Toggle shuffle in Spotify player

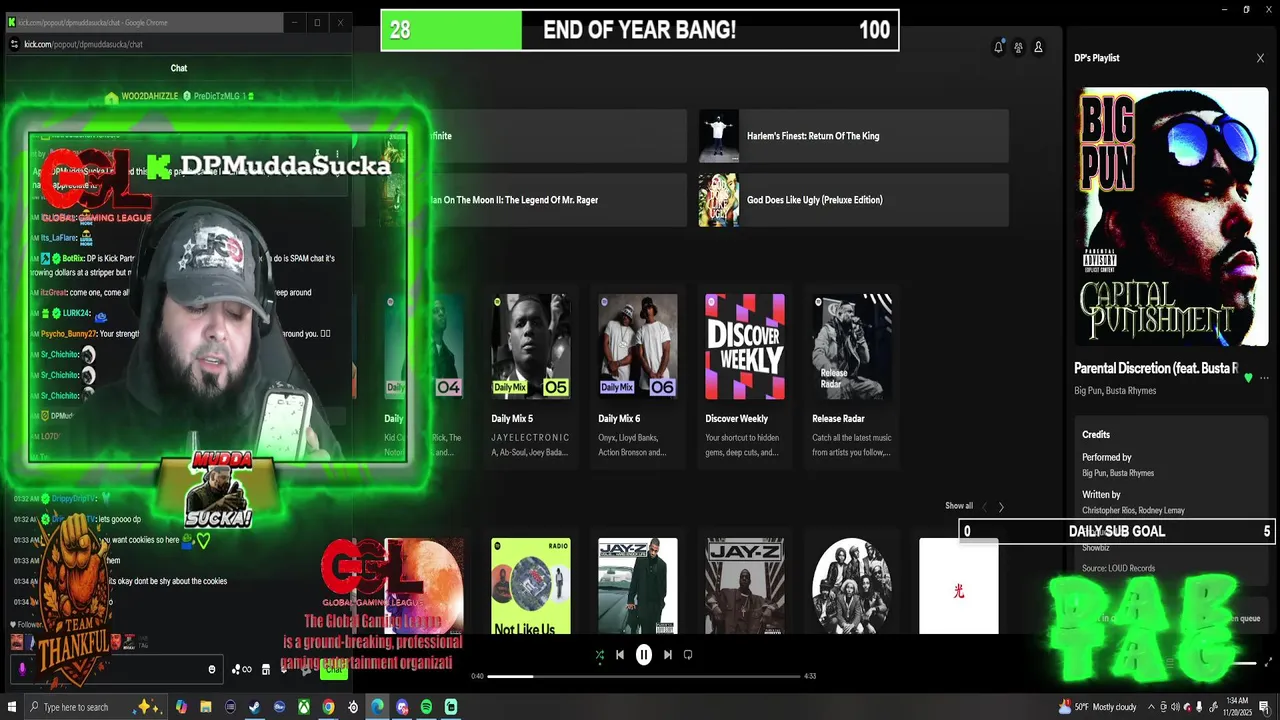(599, 655)
